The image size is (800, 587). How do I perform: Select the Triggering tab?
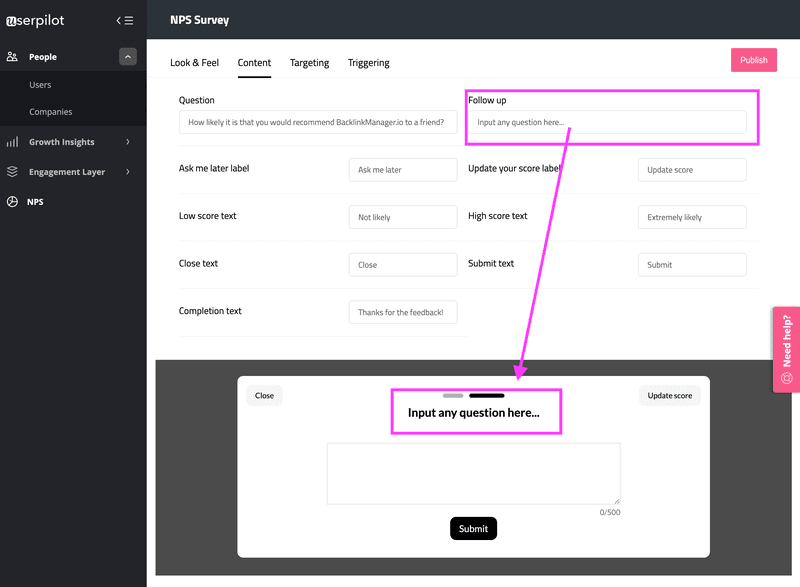(x=368, y=62)
